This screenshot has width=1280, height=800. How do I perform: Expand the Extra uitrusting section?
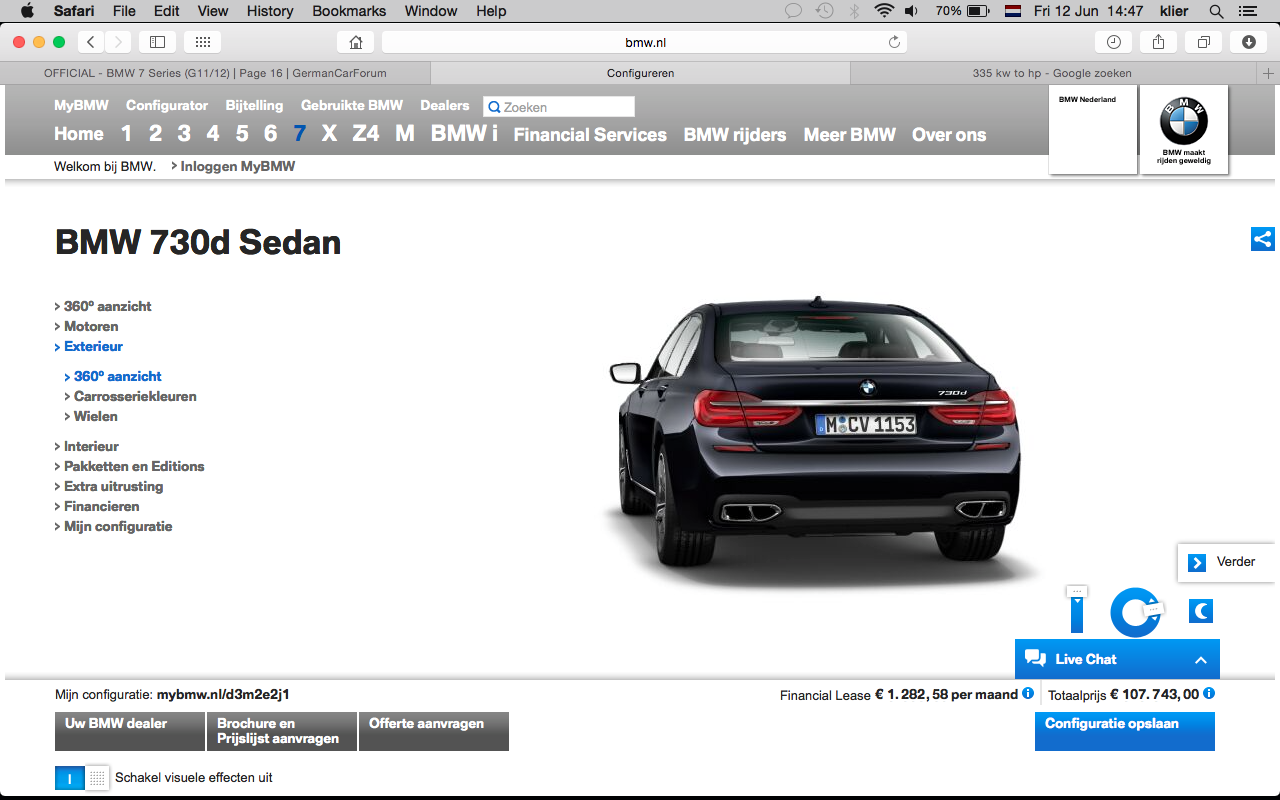click(113, 486)
